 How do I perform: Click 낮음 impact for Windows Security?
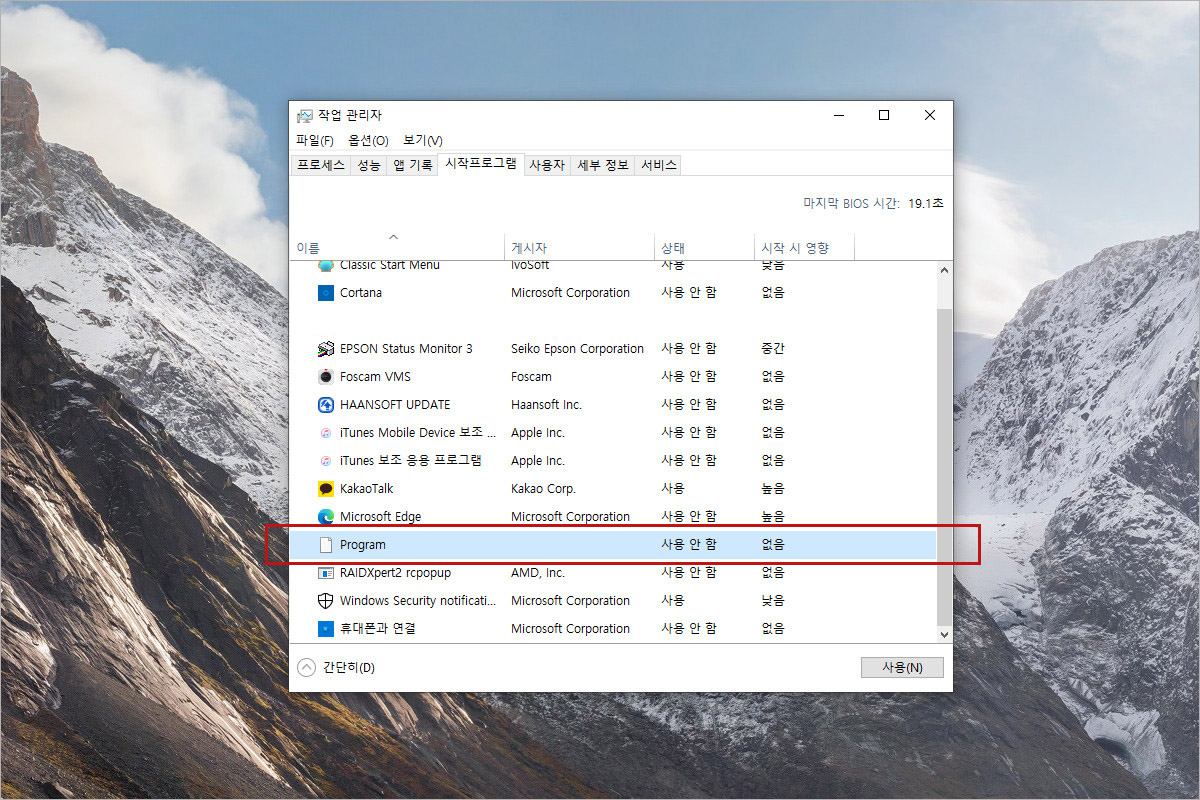(773, 601)
